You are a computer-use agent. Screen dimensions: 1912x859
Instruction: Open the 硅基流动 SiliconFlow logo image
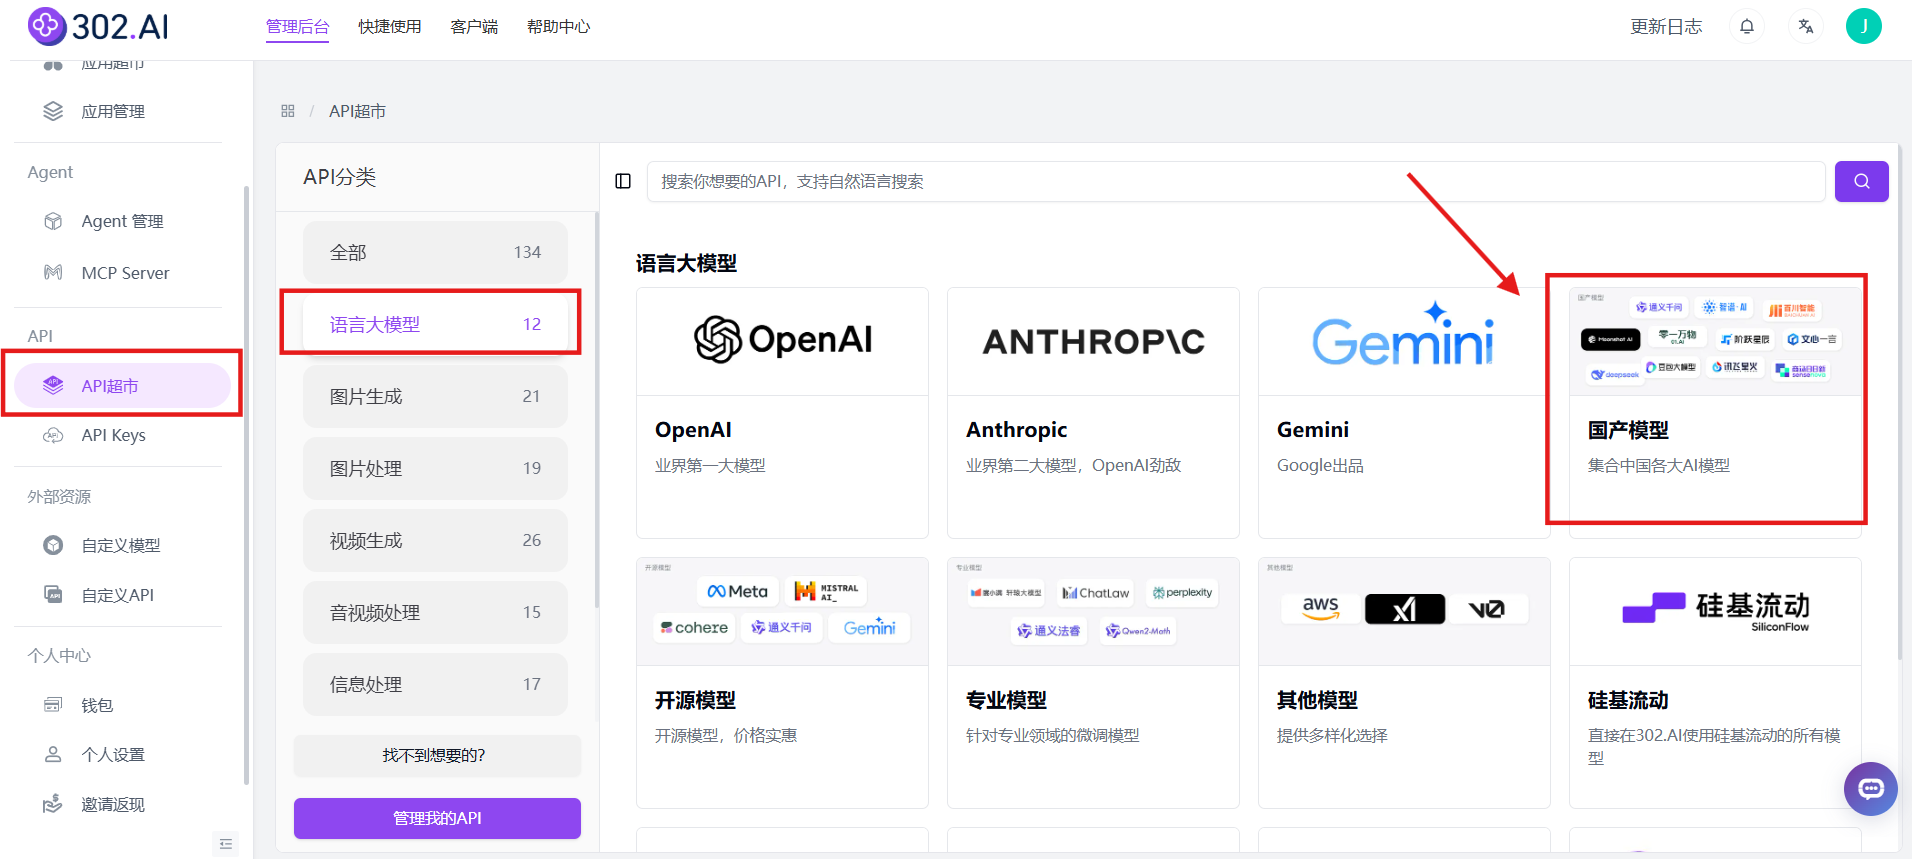(x=1715, y=611)
